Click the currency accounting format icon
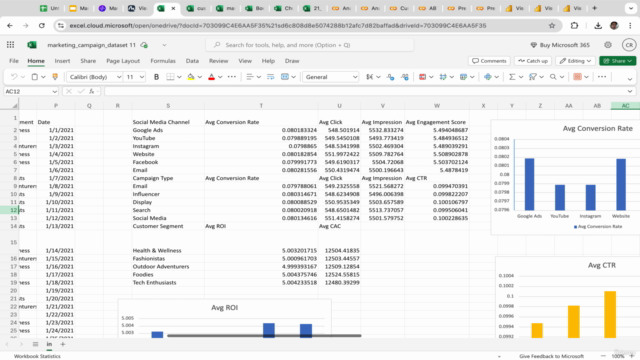Viewport: 640px width, 360px height. coord(369,77)
